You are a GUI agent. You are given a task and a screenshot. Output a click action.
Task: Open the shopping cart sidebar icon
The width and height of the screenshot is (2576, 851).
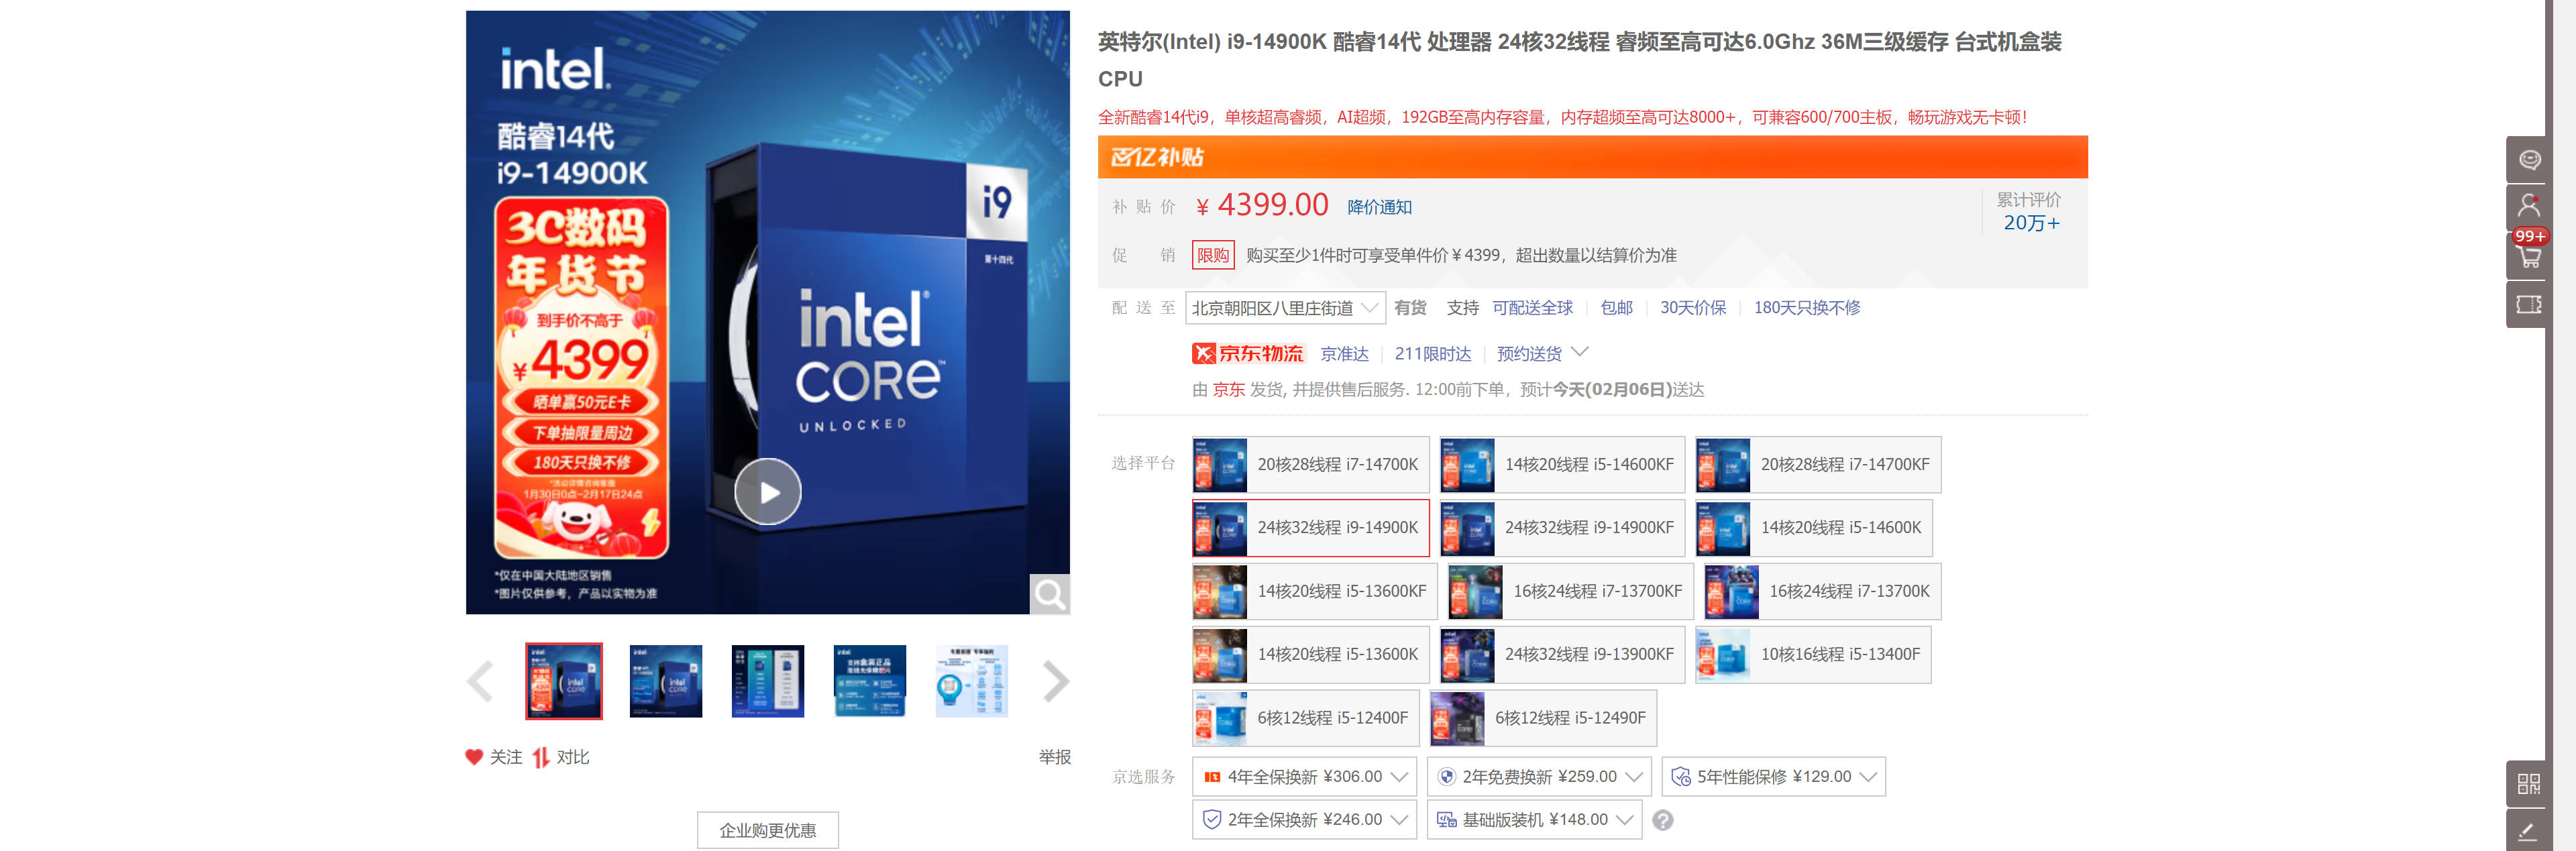pyautogui.click(x=2528, y=257)
